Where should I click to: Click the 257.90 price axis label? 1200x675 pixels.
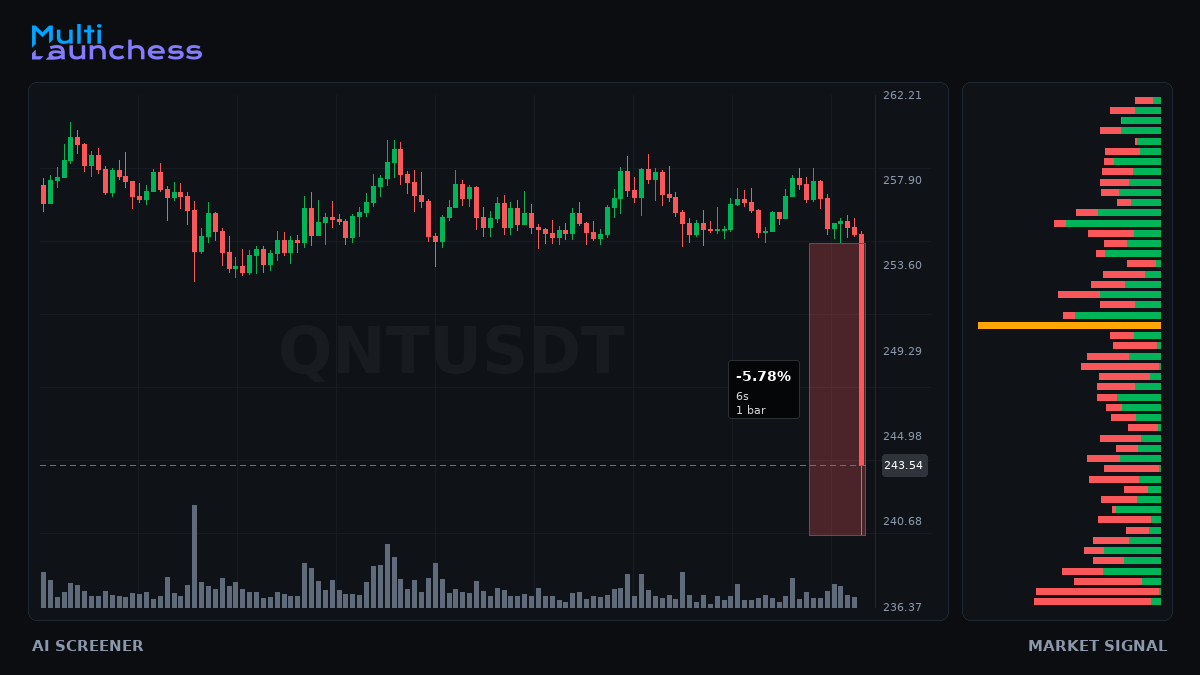(902, 180)
